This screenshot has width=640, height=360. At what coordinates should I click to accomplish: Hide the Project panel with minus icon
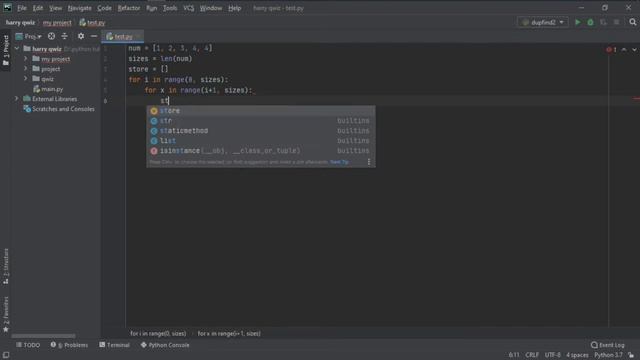(x=94, y=36)
